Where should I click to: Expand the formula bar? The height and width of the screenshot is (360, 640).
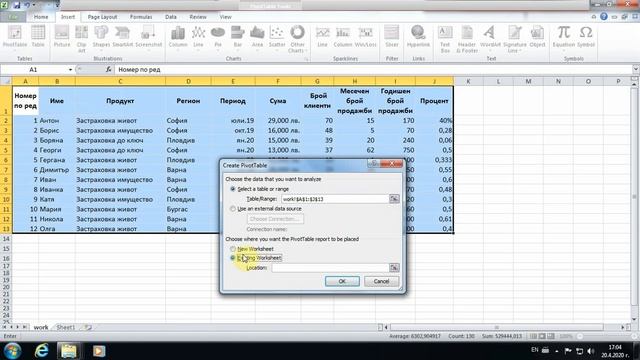coord(636,70)
